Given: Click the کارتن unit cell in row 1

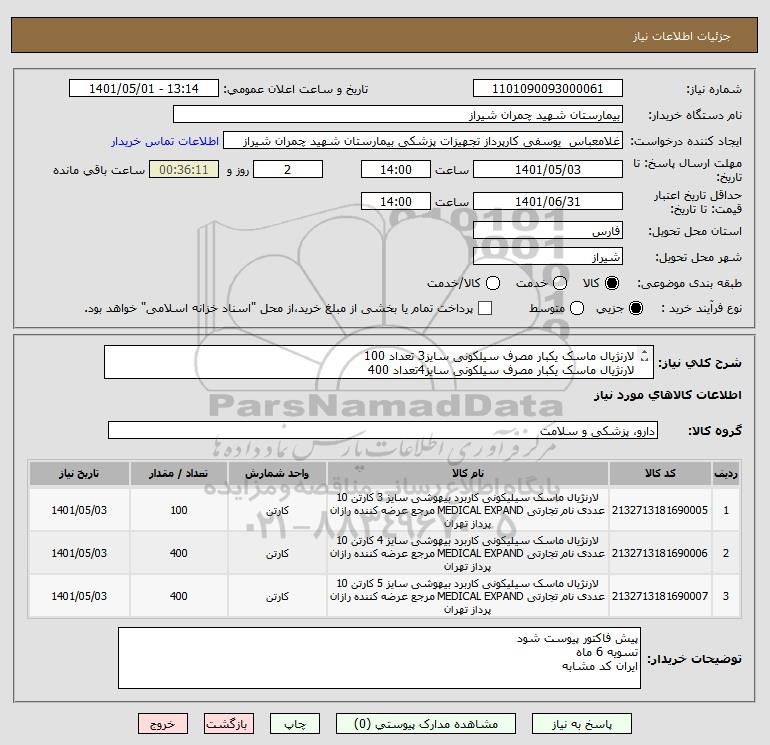Looking at the screenshot, I should [x=277, y=511].
